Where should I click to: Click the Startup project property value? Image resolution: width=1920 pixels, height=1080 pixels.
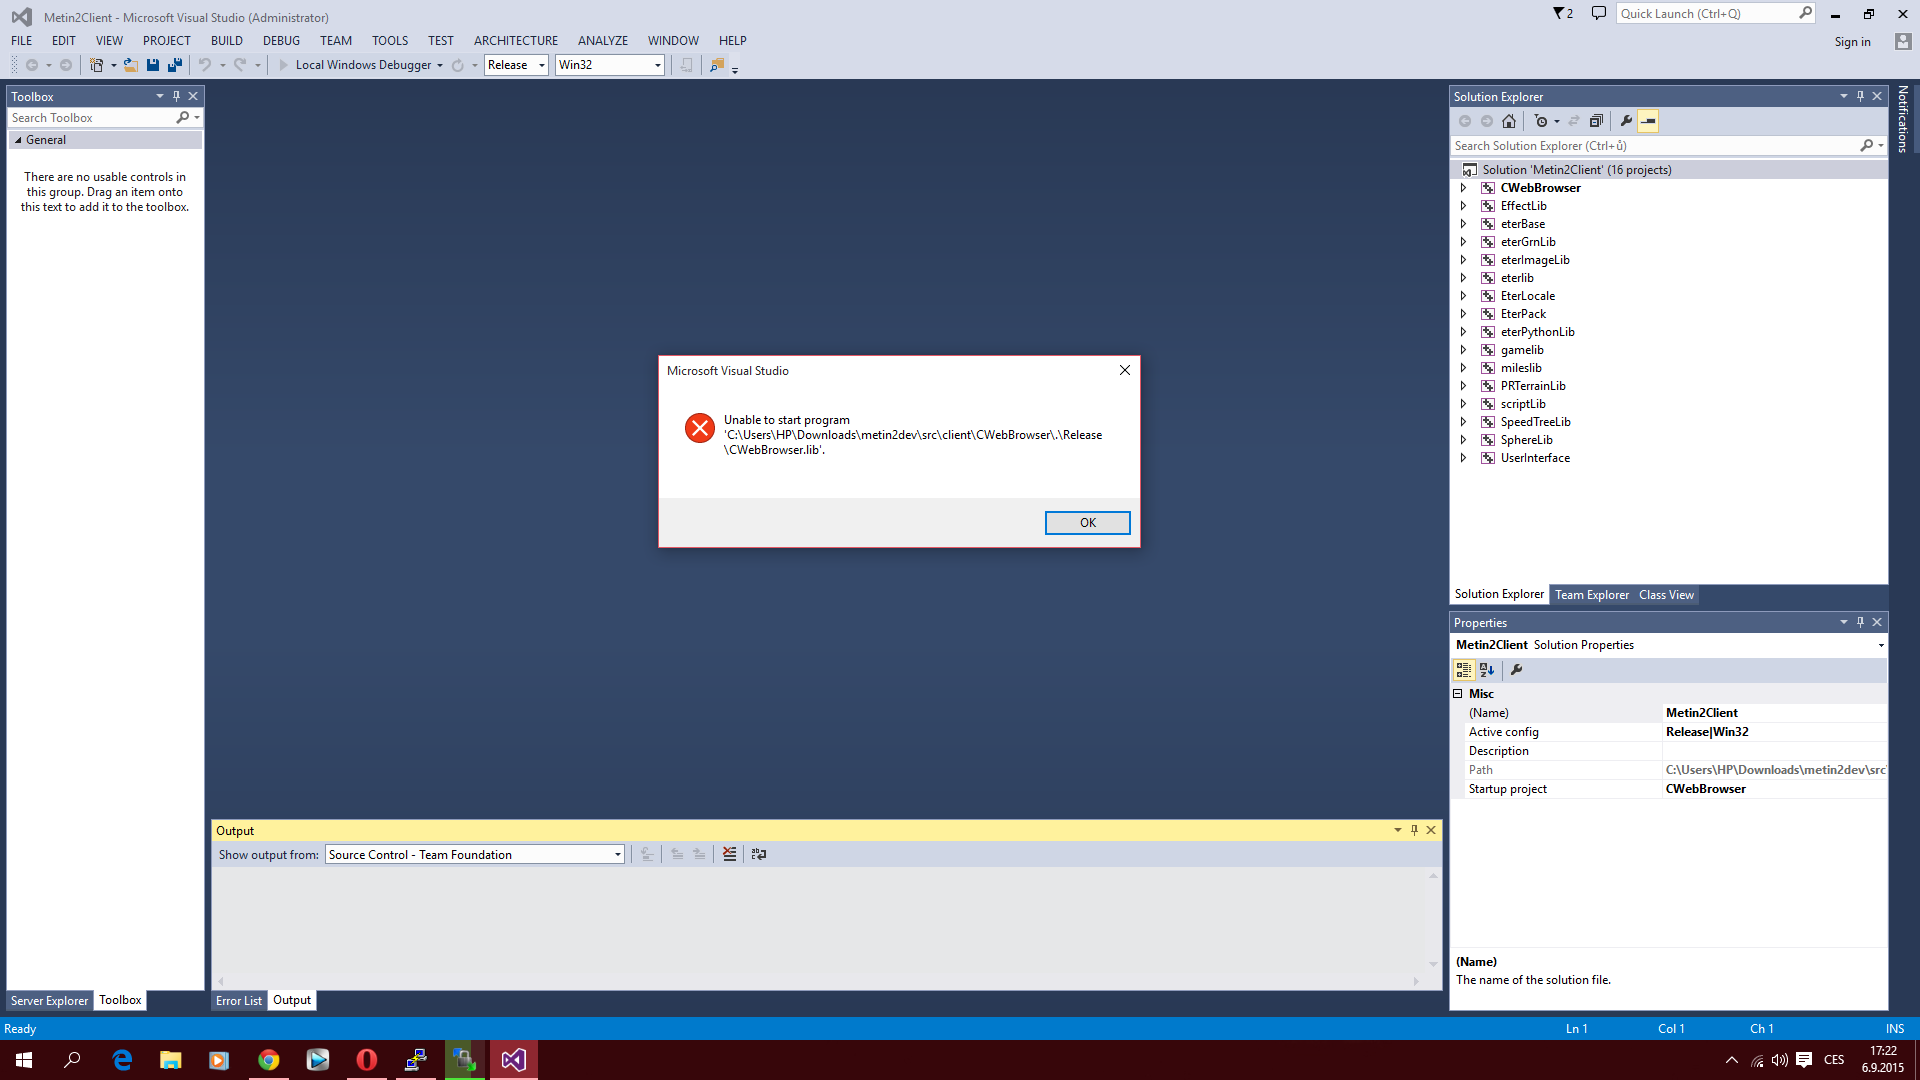click(1775, 789)
